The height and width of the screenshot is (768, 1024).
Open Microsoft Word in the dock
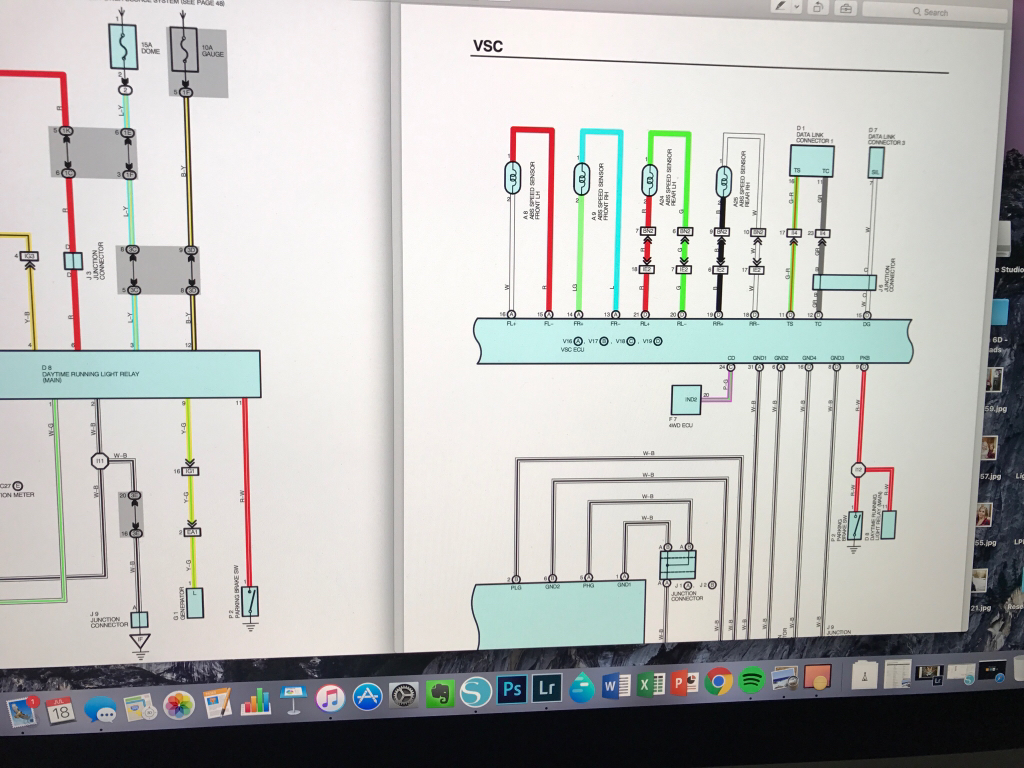(616, 685)
